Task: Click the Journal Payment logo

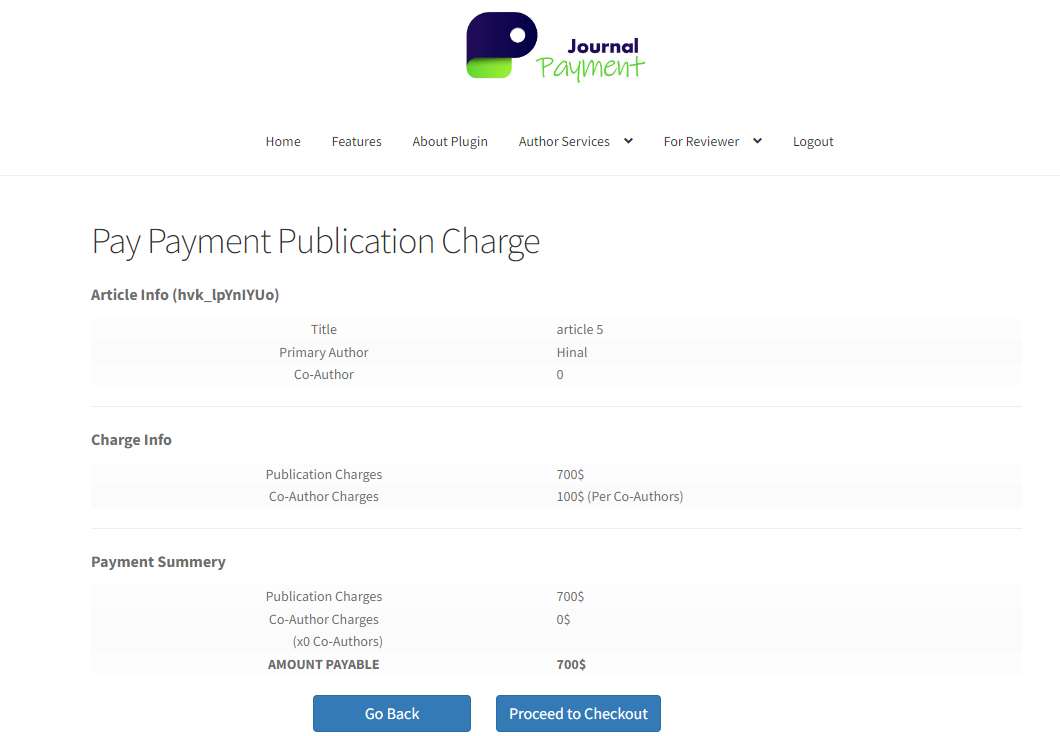Action: (554, 46)
